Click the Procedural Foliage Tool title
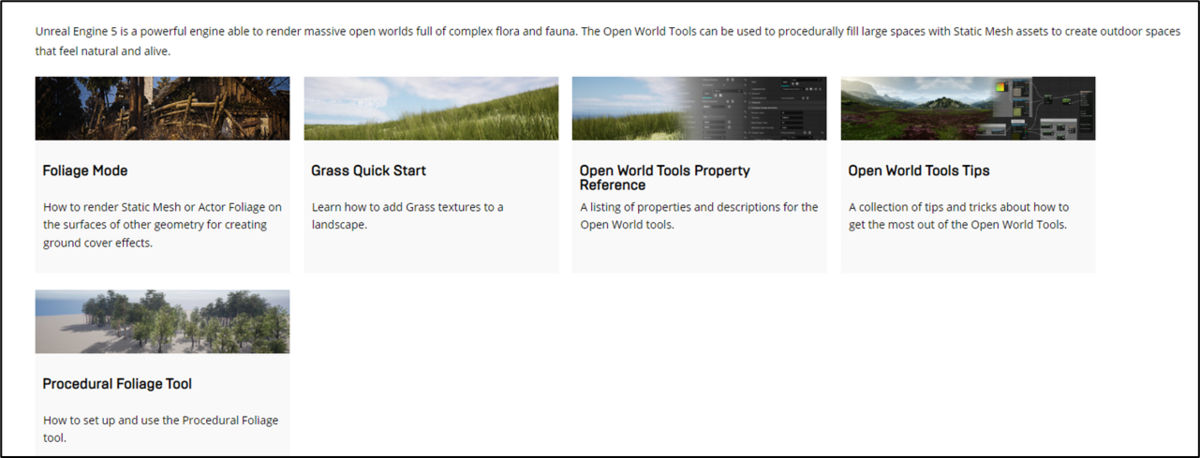Viewport: 1200px width, 458px height. tap(117, 384)
